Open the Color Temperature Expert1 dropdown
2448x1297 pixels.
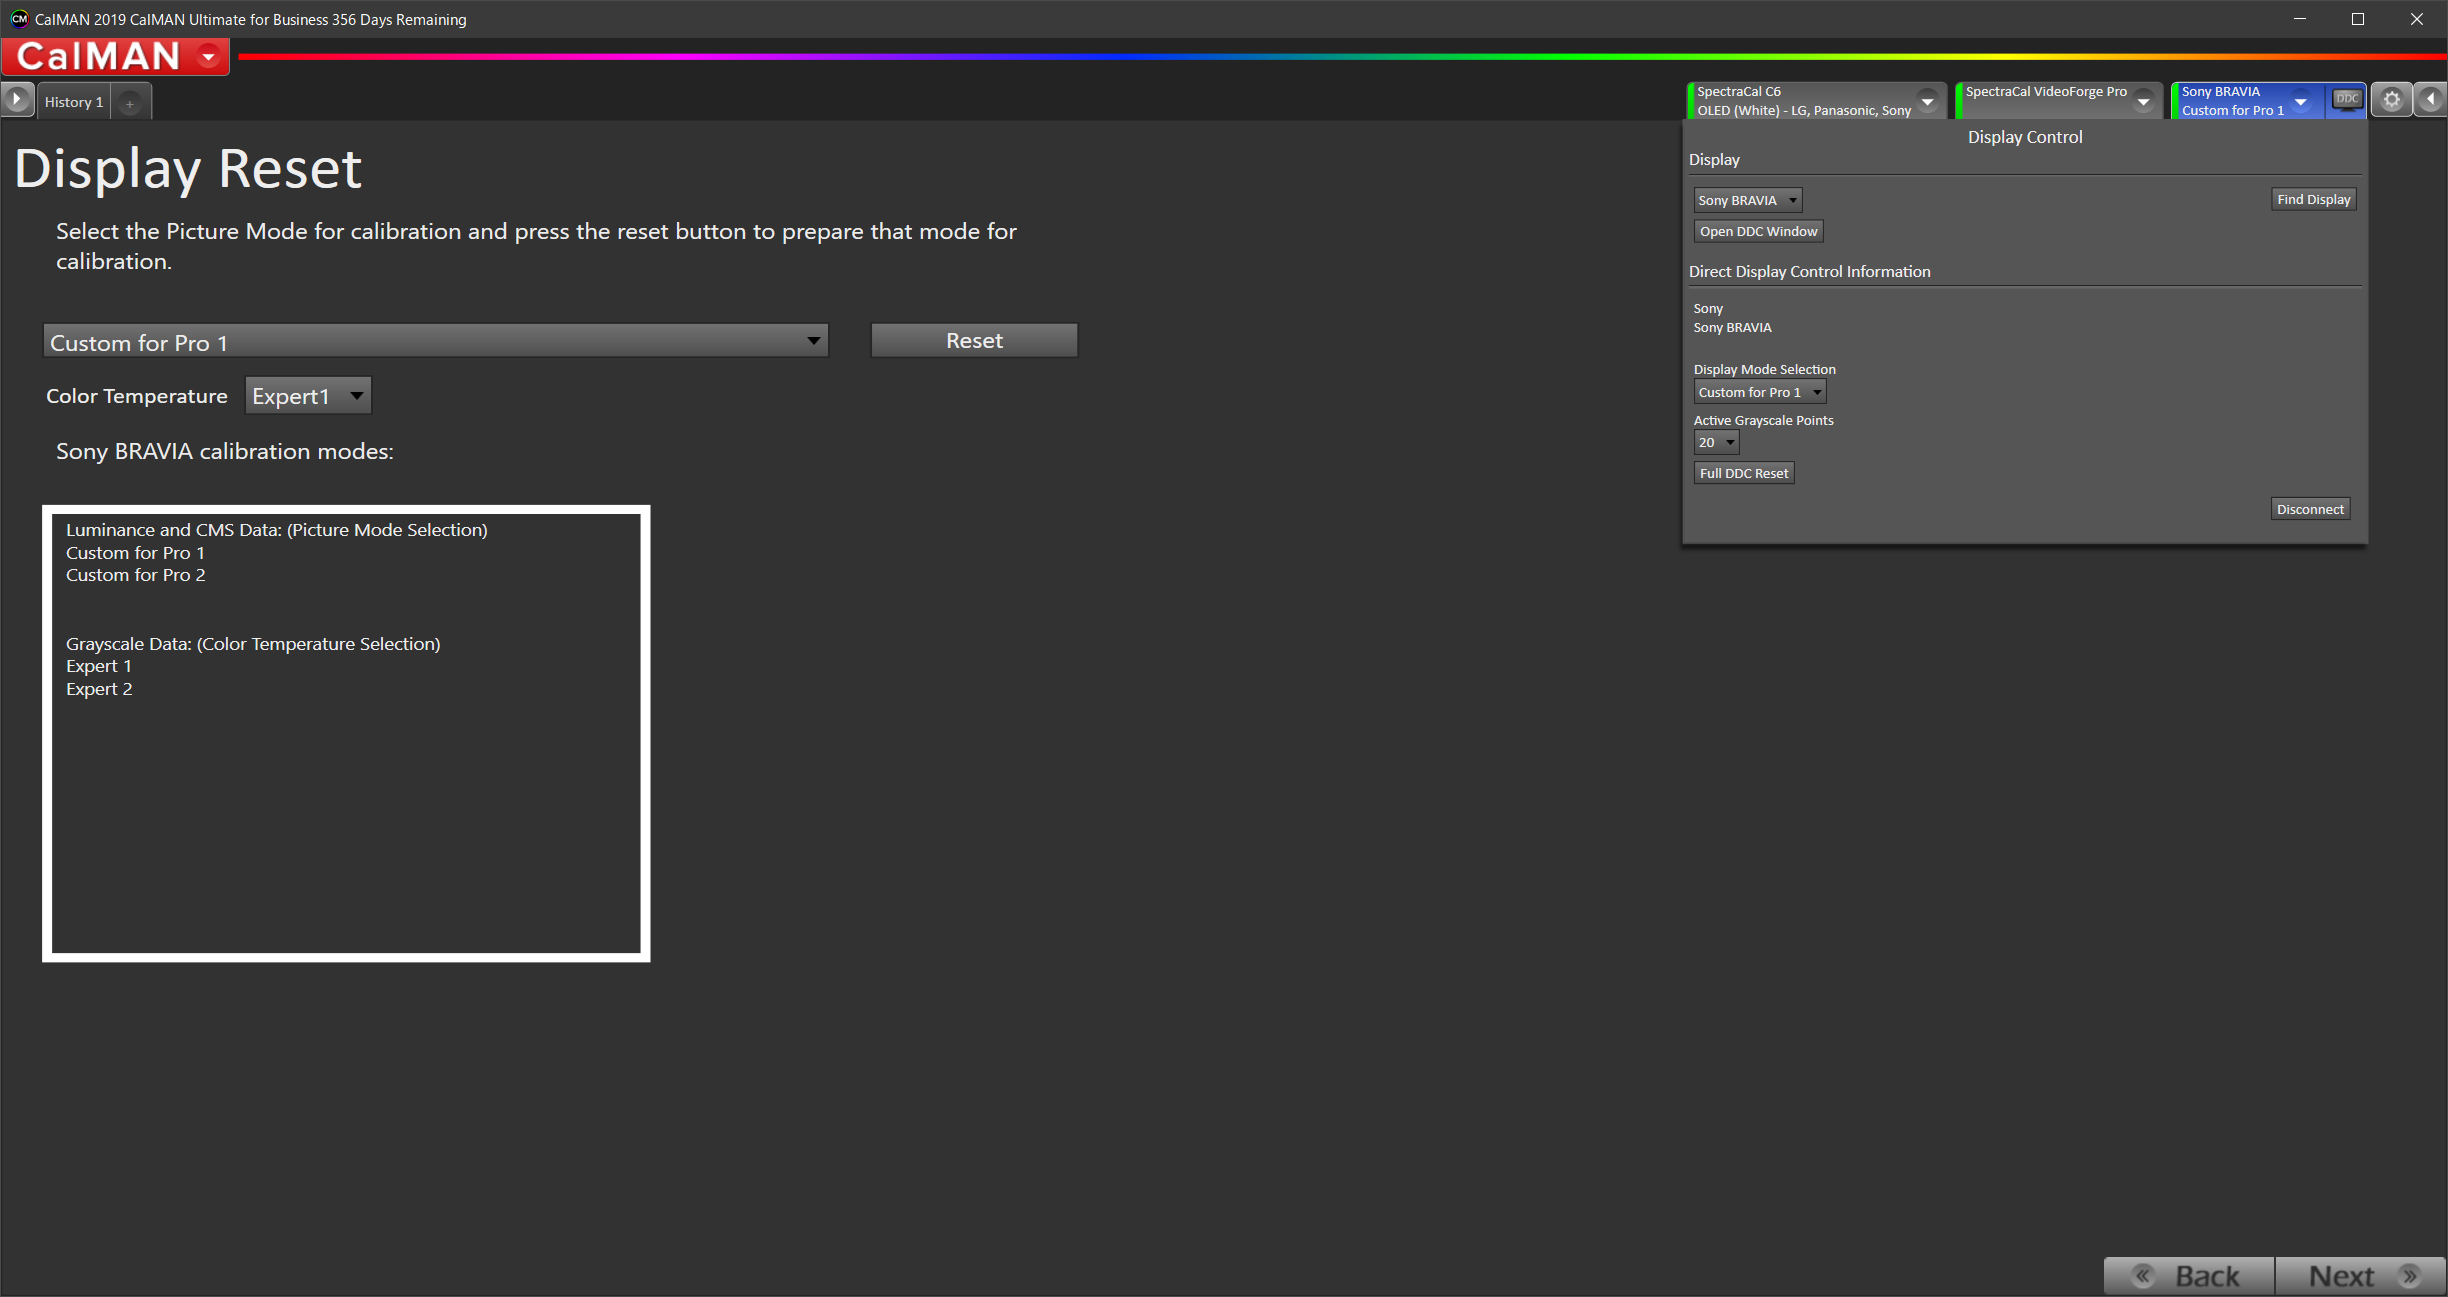pos(308,396)
